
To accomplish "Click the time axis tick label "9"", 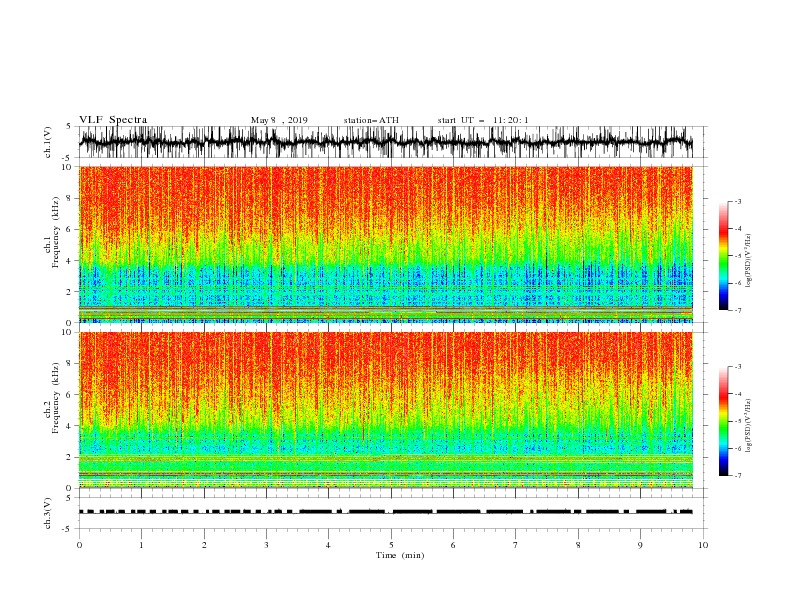I will pos(640,545).
